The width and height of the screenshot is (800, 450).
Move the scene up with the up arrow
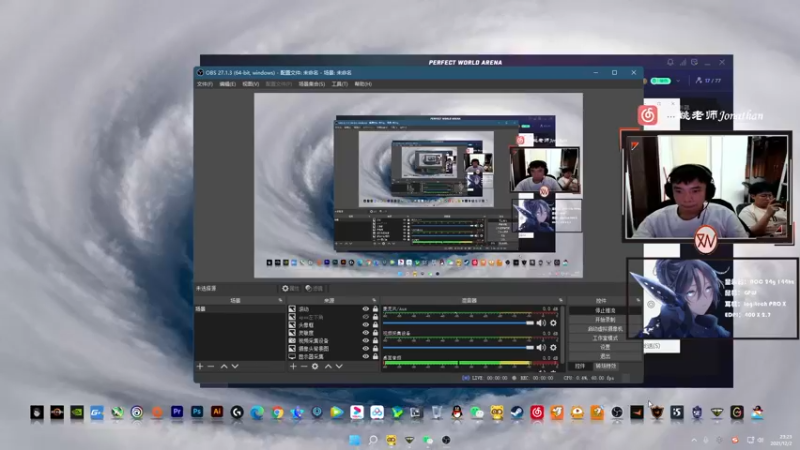click(x=224, y=366)
